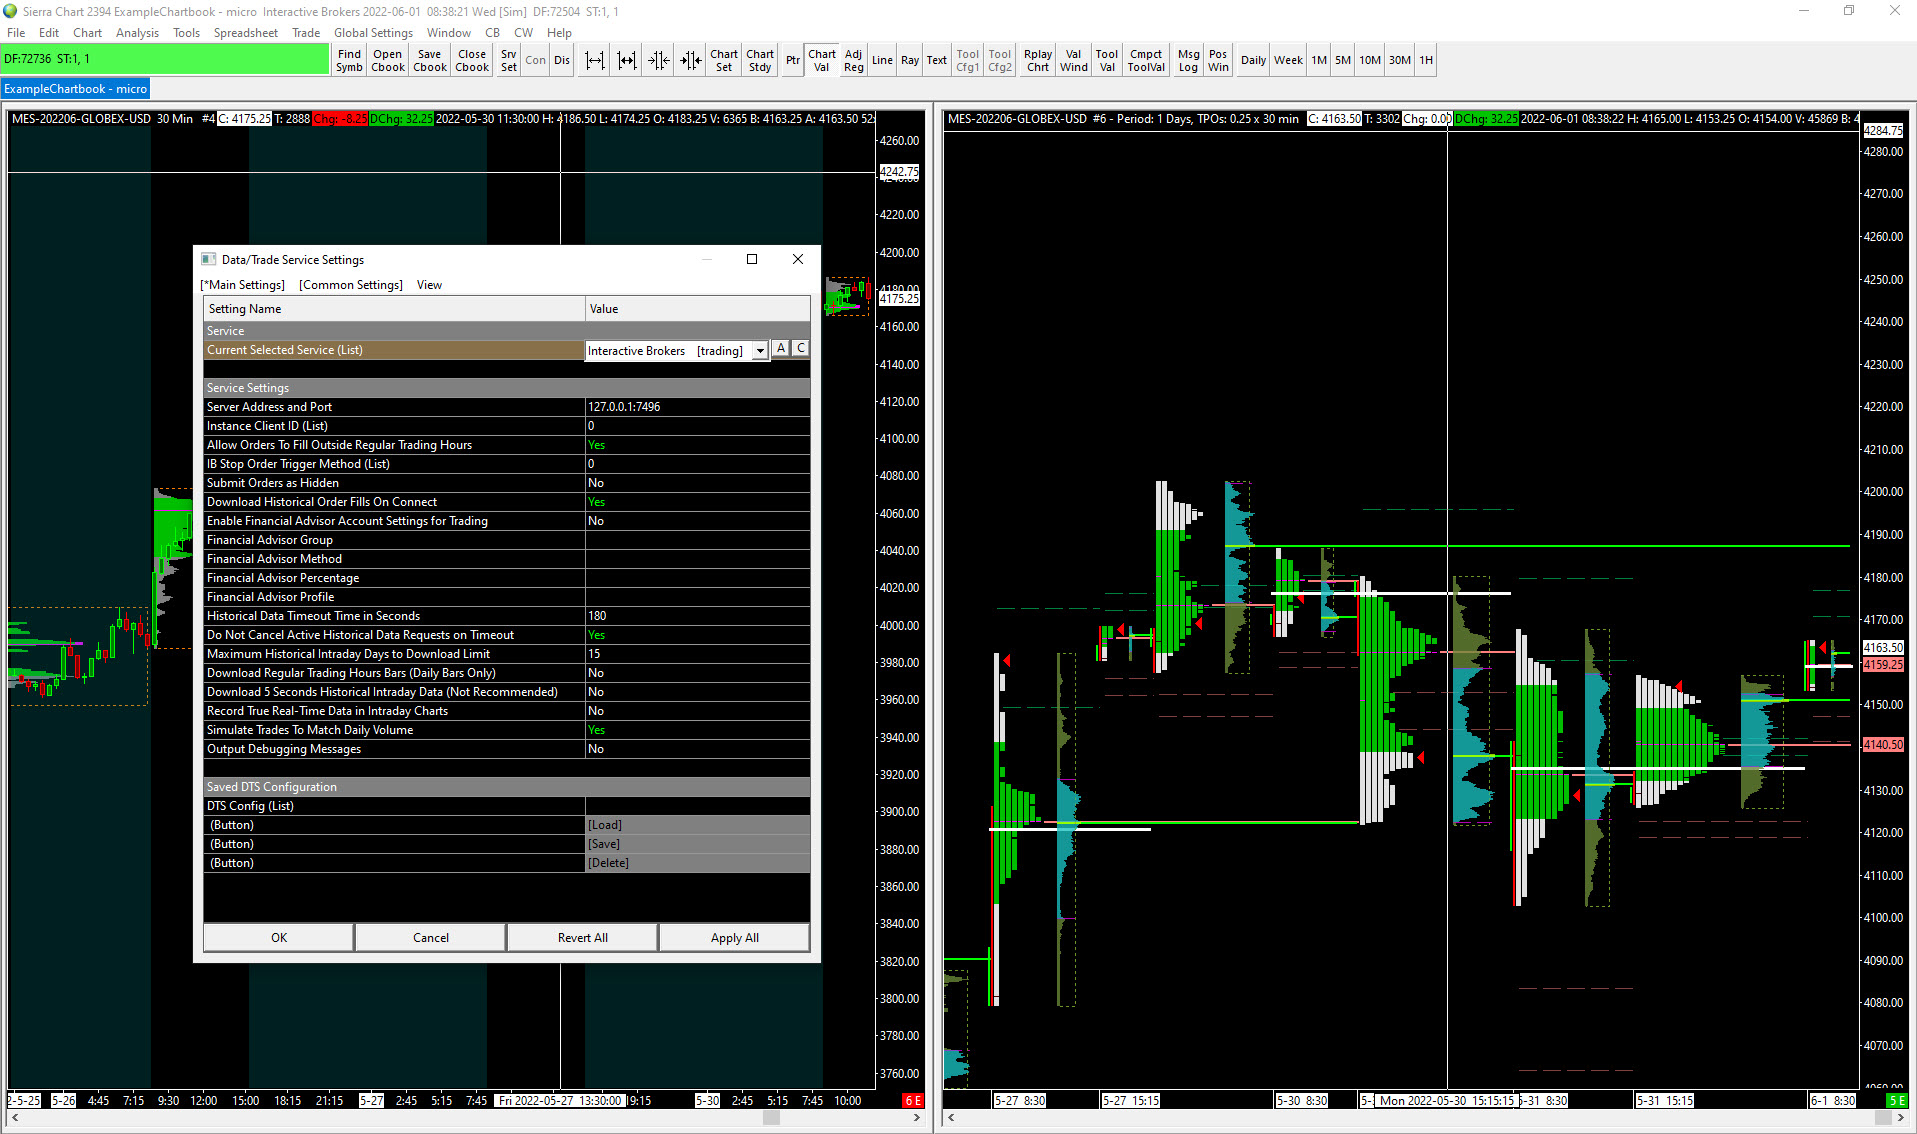The width and height of the screenshot is (1917, 1134).
Task: Toggle the Chart Val tool
Action: pos(822,61)
